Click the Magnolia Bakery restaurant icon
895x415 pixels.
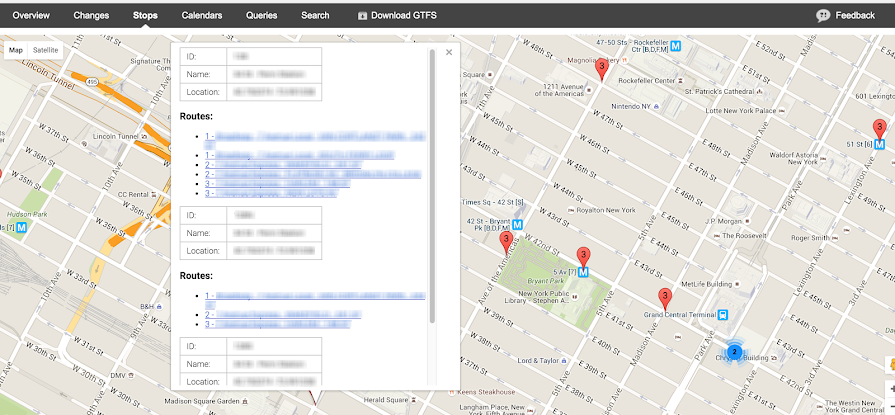(625, 60)
